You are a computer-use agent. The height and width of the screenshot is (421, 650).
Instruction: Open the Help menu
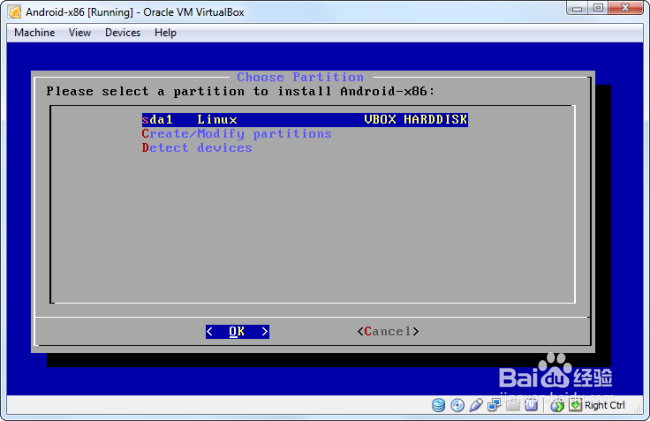pos(165,32)
